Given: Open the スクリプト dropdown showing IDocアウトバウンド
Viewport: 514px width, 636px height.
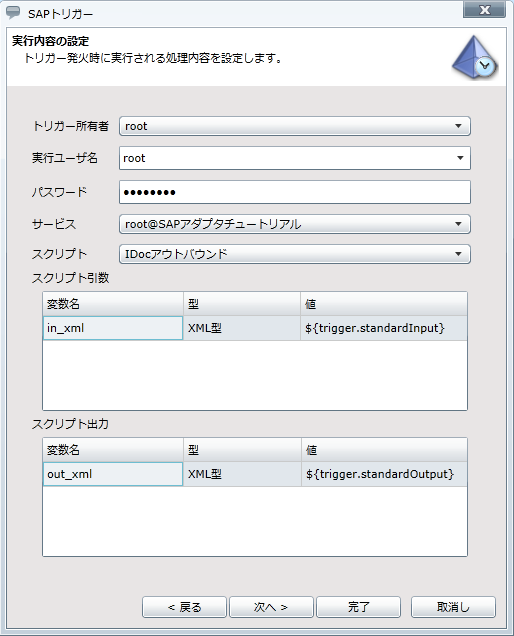Looking at the screenshot, I should pos(295,254).
